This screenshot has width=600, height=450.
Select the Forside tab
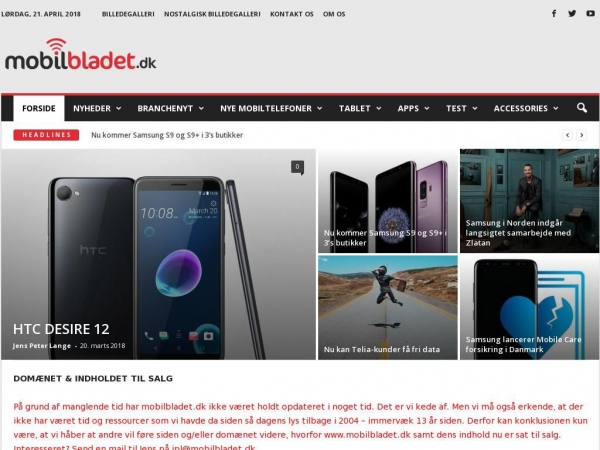[39, 108]
